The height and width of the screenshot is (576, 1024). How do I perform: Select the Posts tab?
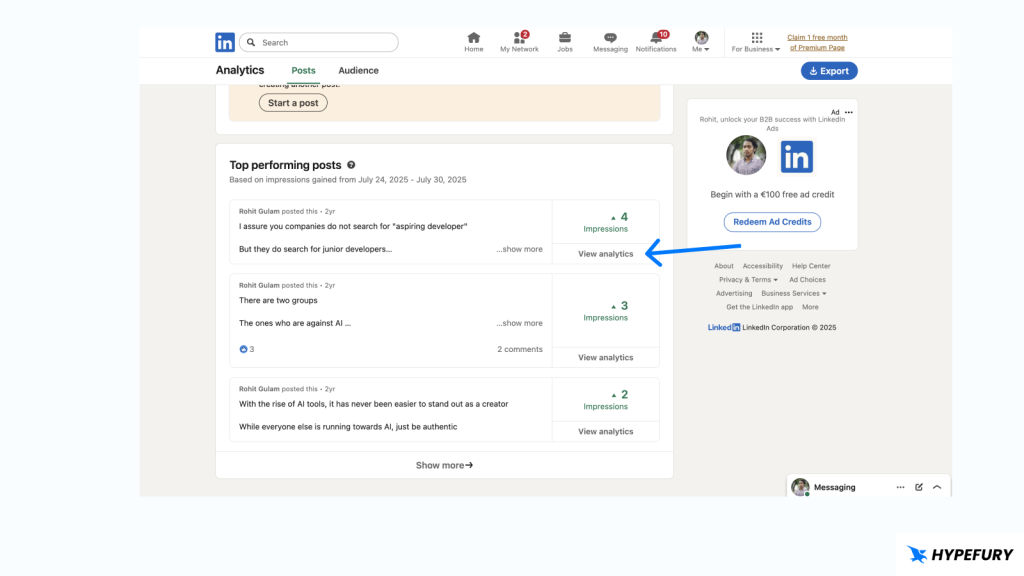303,71
